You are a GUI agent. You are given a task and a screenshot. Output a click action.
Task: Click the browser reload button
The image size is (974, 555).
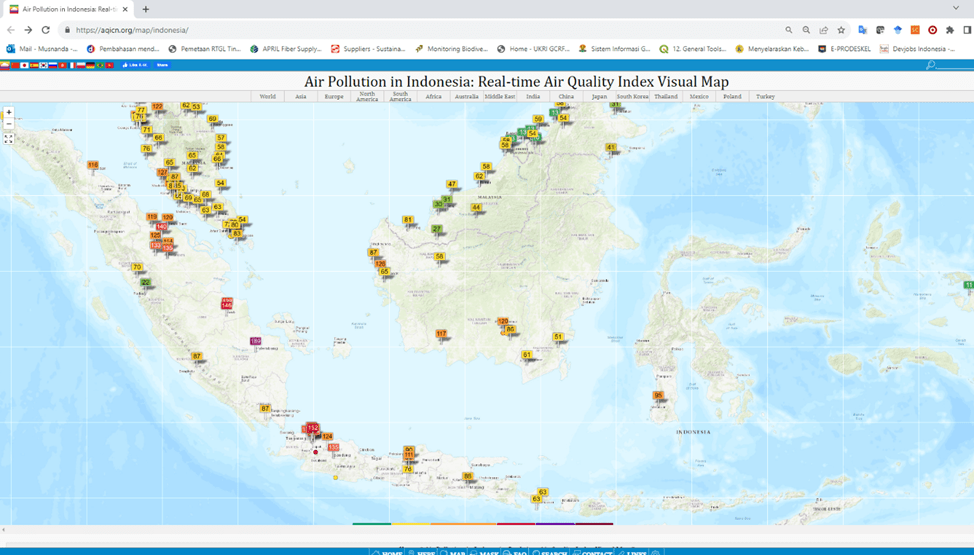(45, 30)
